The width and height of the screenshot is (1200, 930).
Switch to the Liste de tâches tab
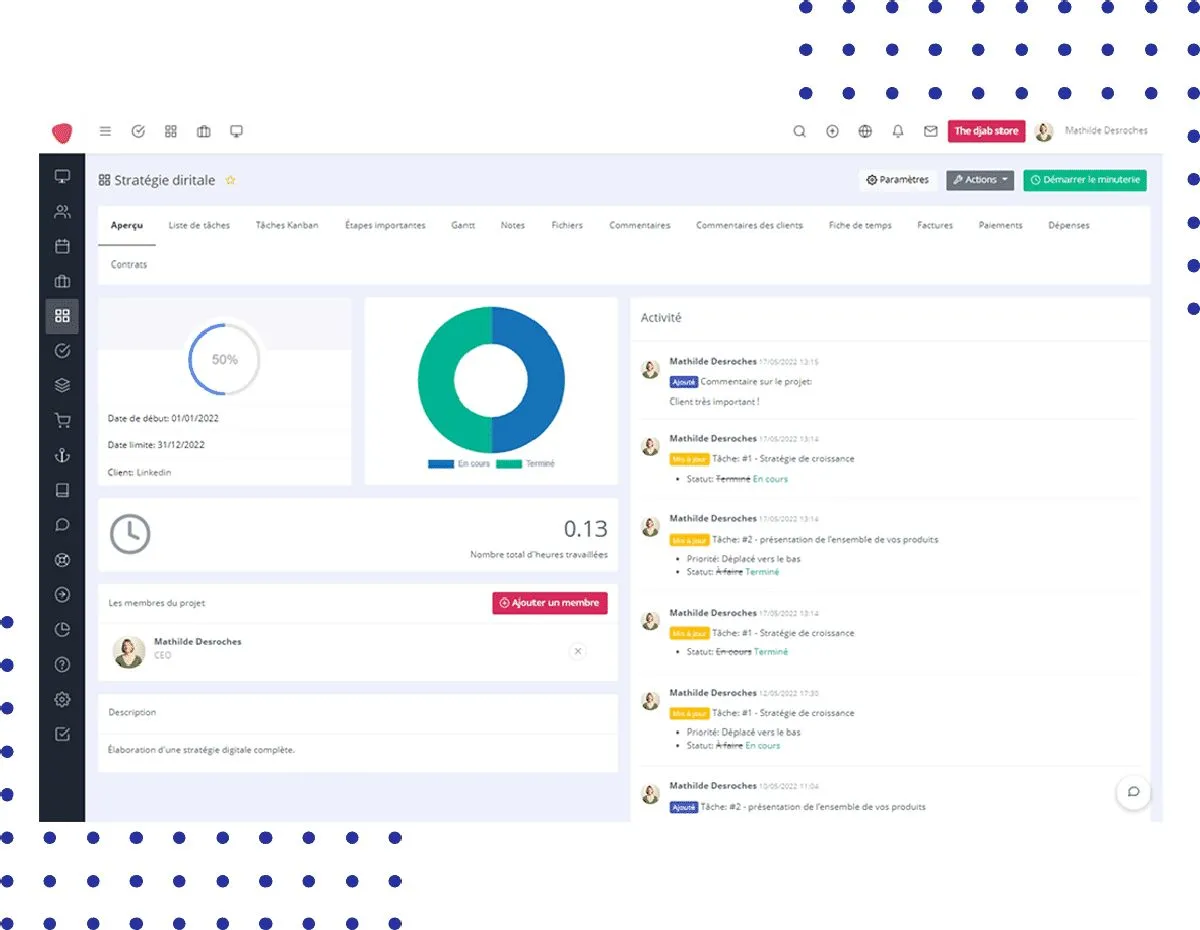(199, 225)
